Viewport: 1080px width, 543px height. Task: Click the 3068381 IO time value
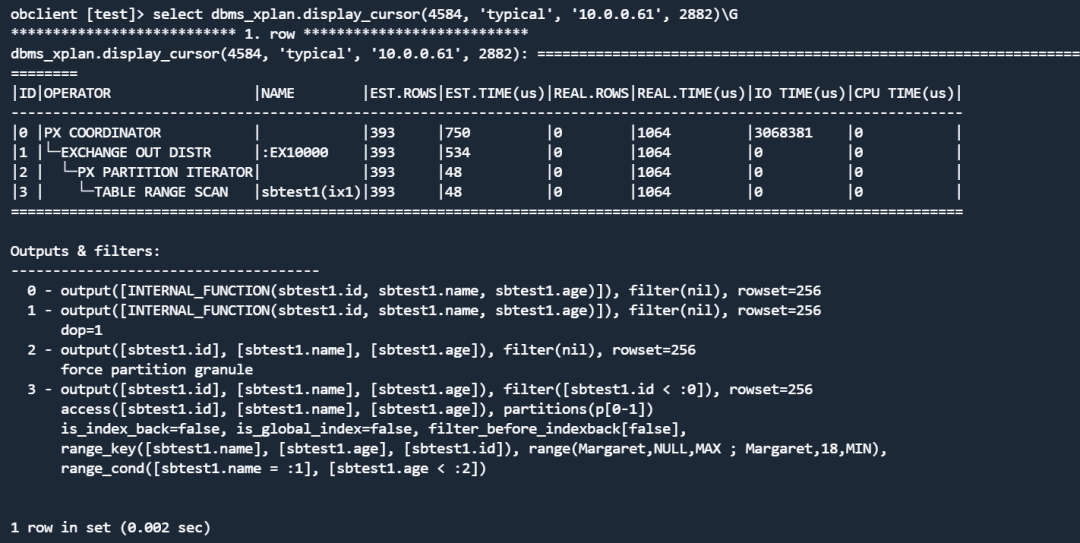pyautogui.click(x=783, y=132)
